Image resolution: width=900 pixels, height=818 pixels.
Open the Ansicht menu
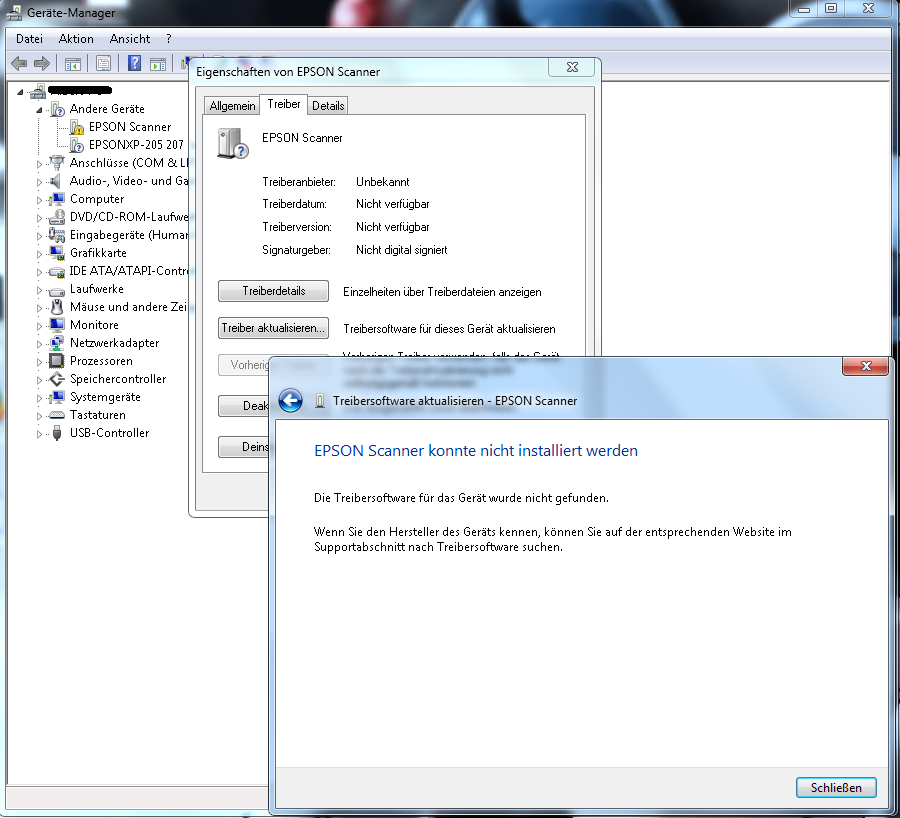130,39
